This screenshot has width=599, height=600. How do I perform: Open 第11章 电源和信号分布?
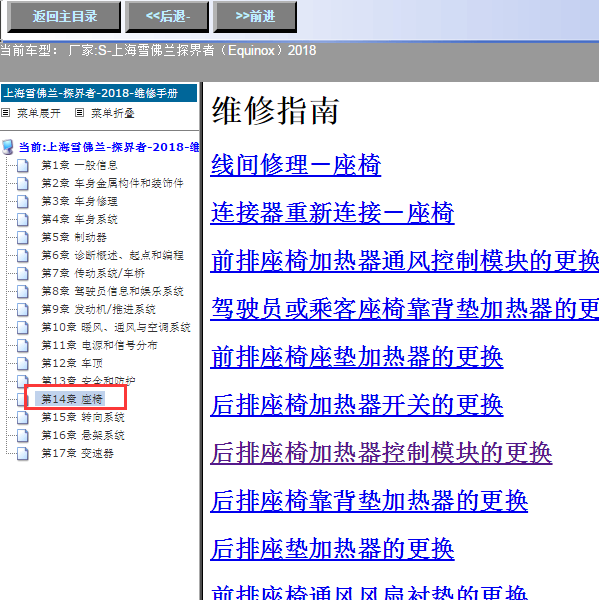[x=99, y=345]
